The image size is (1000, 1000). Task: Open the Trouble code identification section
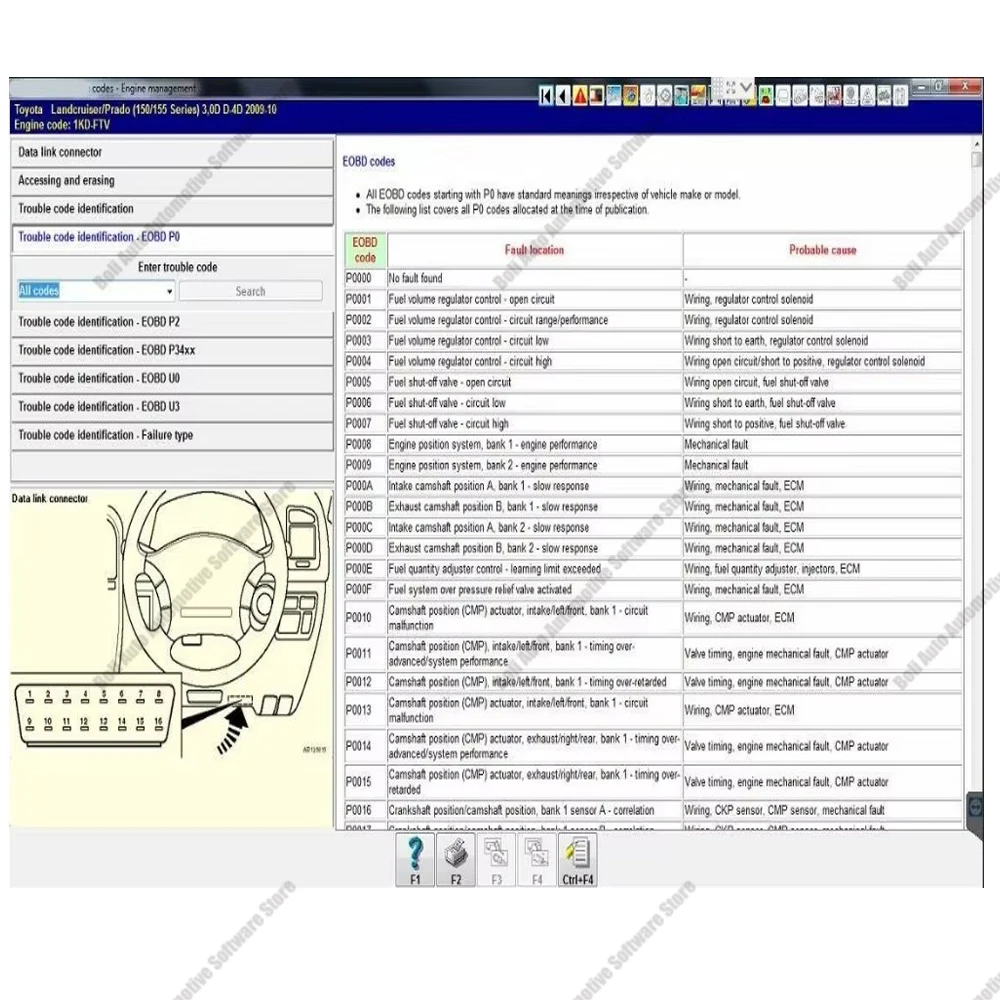(x=172, y=209)
